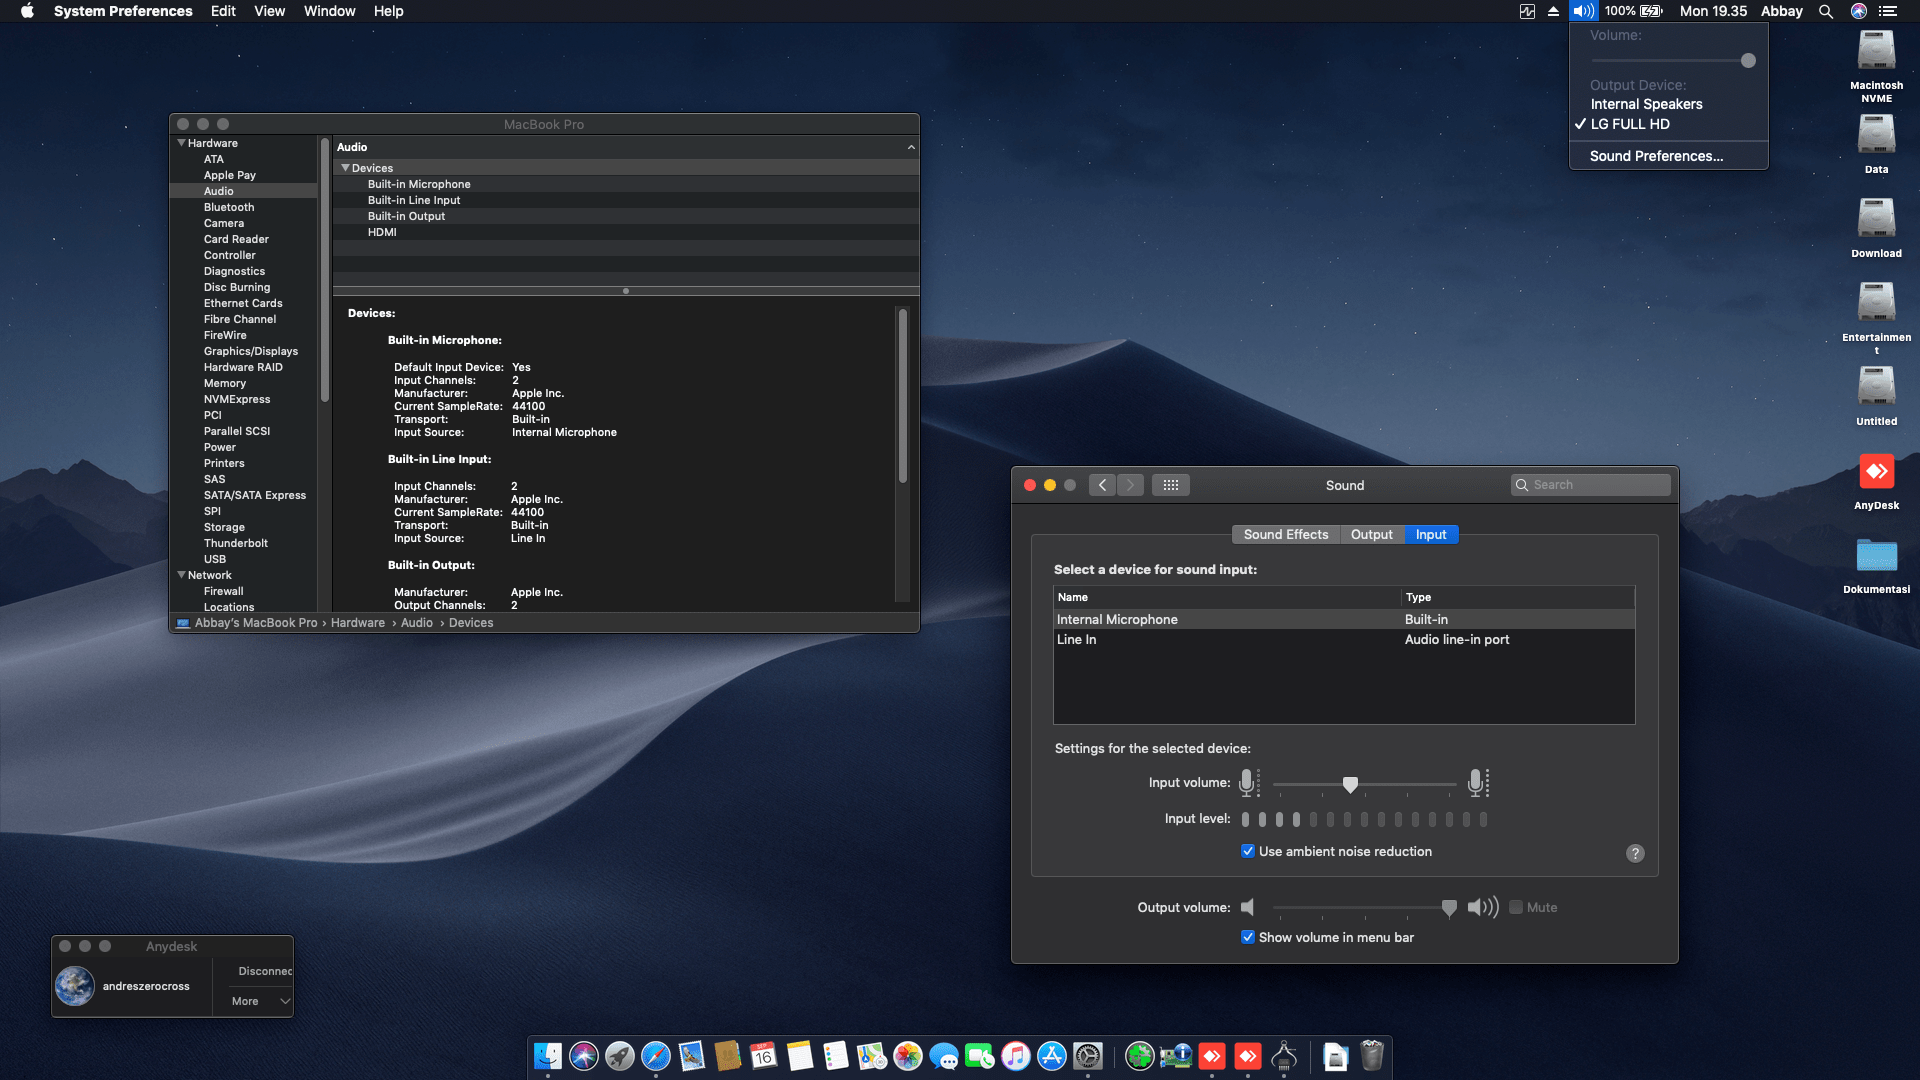Expand the More dropdown in AnyDesk
The width and height of the screenshot is (1920, 1080).
tap(256, 1001)
